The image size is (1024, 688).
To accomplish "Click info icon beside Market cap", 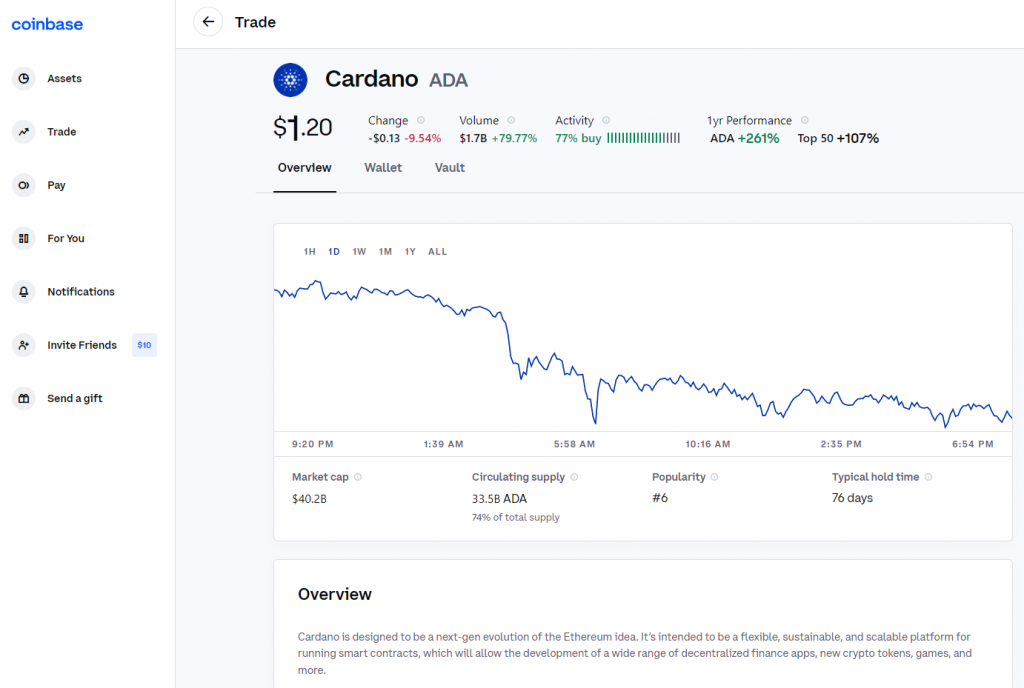I will (358, 477).
